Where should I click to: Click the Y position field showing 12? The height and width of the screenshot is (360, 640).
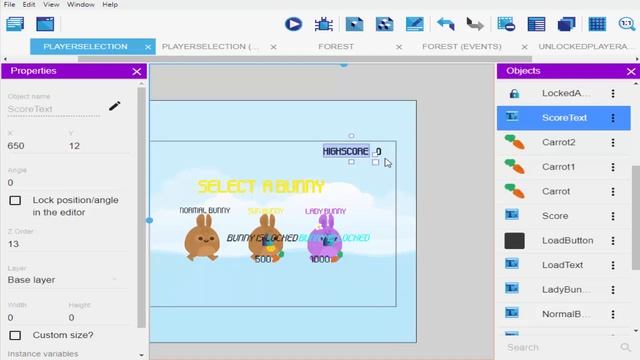98,146
